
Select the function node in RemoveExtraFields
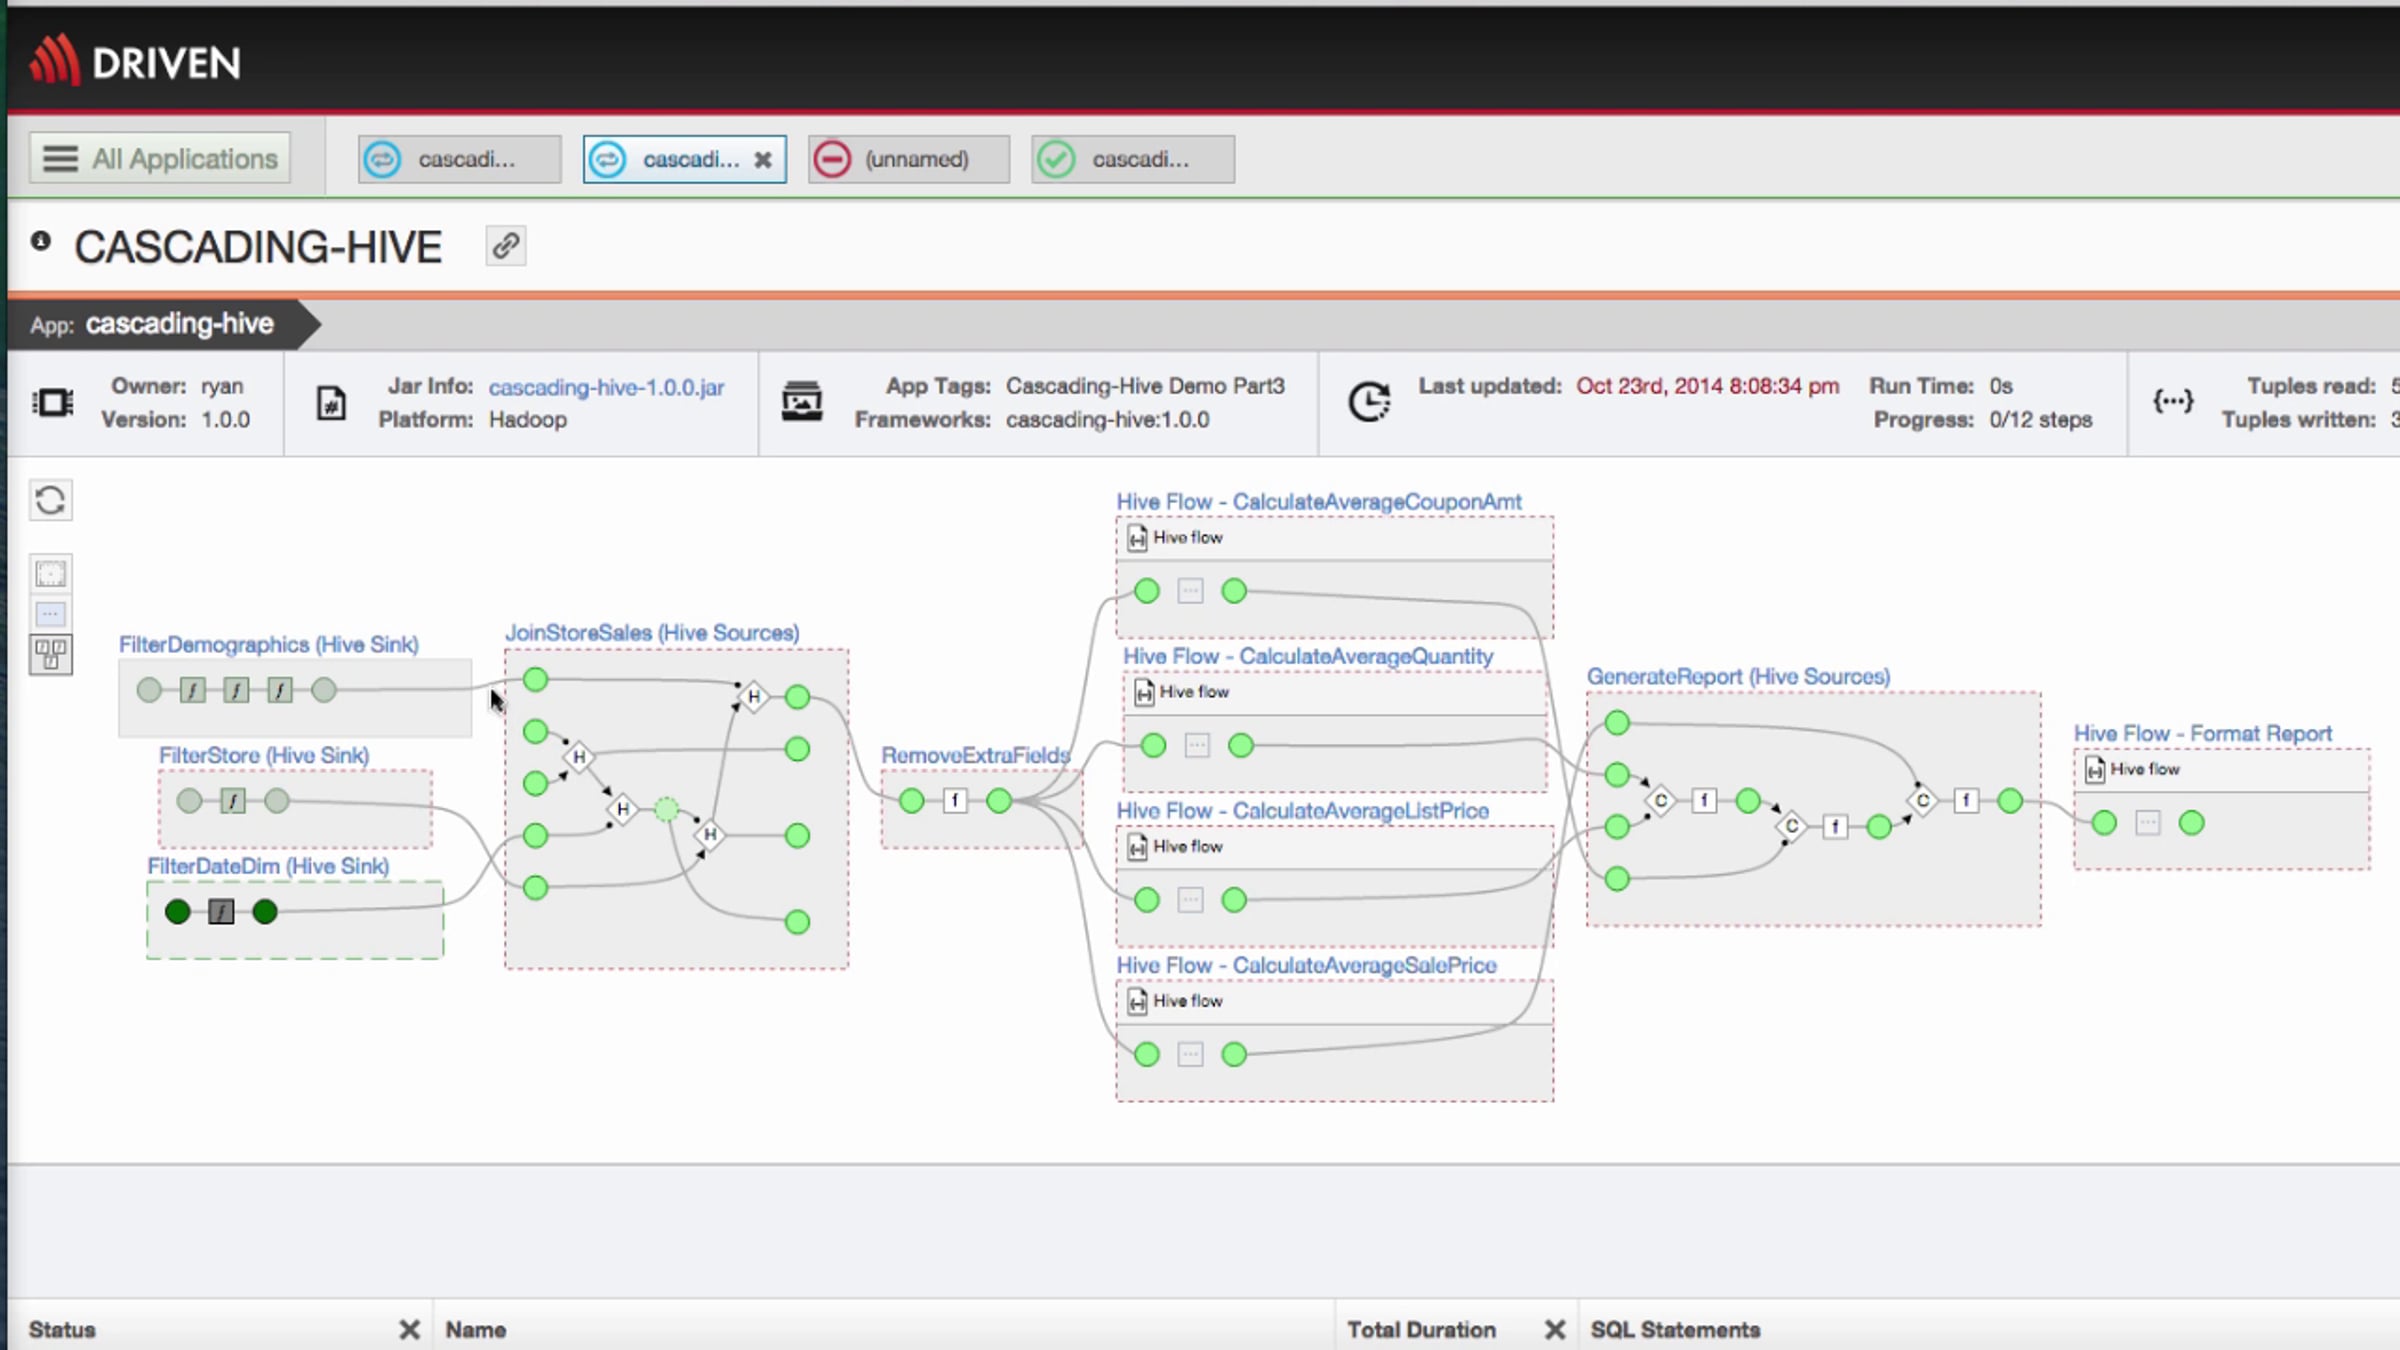coord(955,800)
